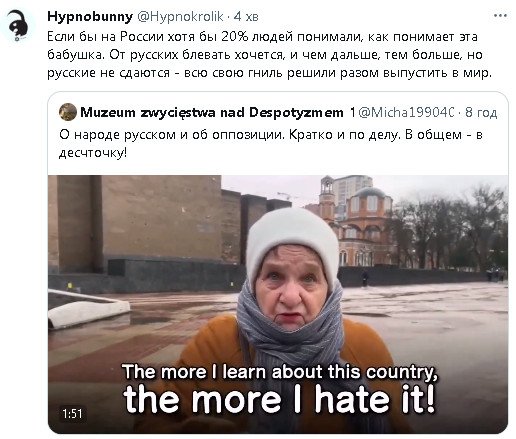
Task: Open the quoted tweet text
Action: tap(271, 143)
